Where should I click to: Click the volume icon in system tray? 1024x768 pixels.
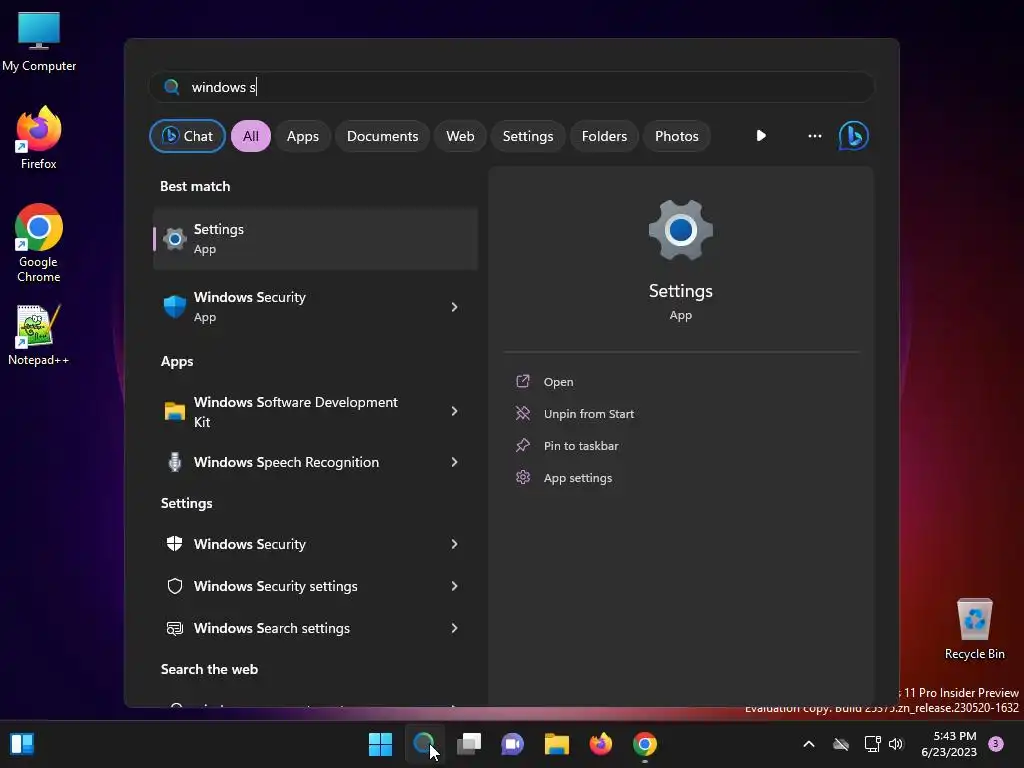tap(895, 744)
